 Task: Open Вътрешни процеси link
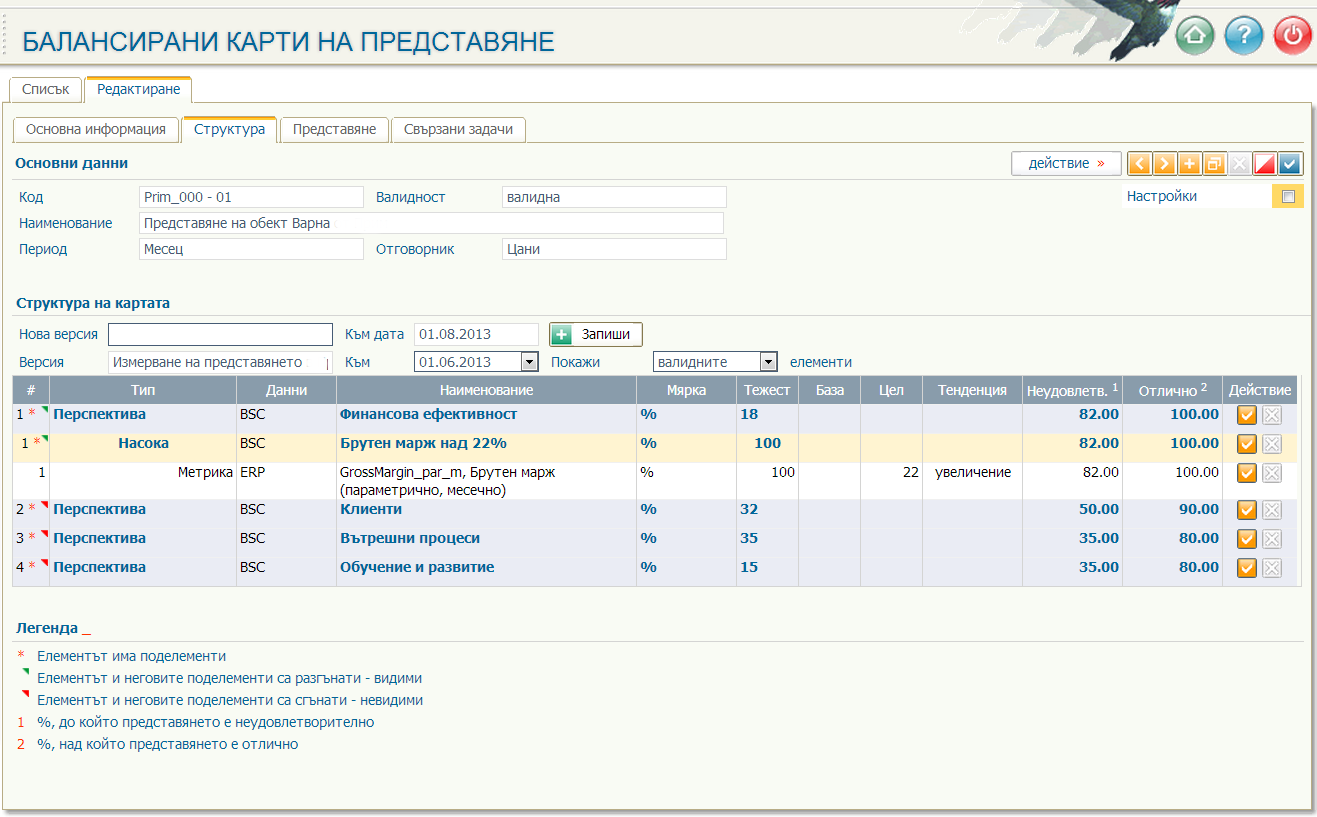(410, 538)
